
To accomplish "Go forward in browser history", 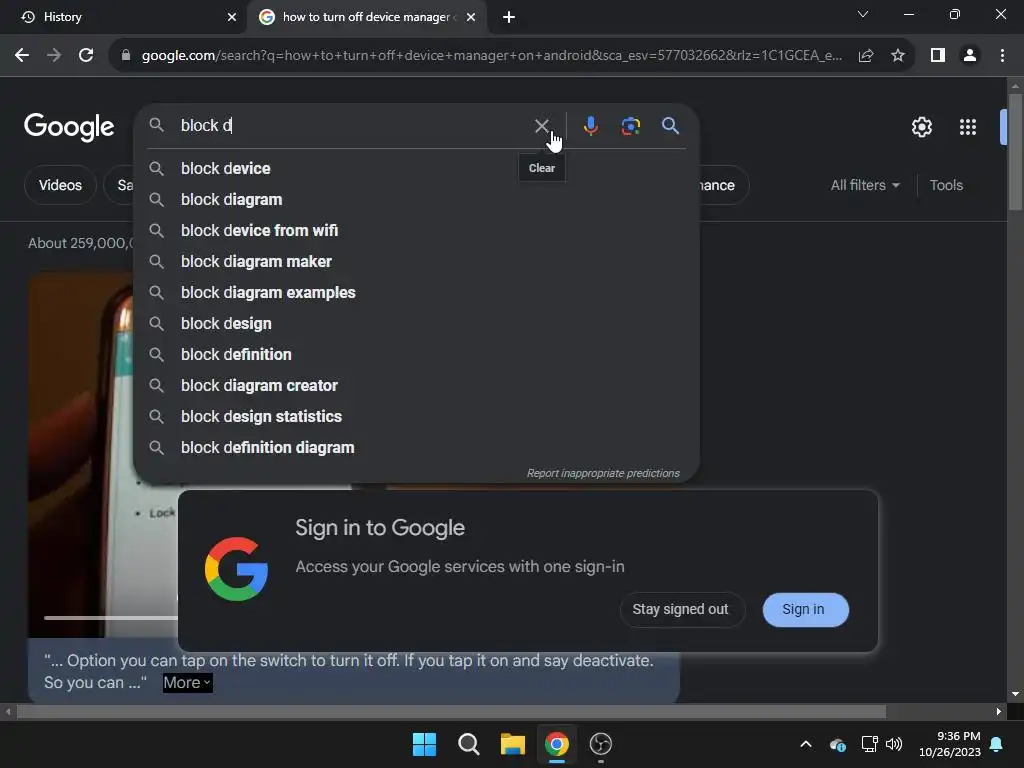I will point(54,55).
